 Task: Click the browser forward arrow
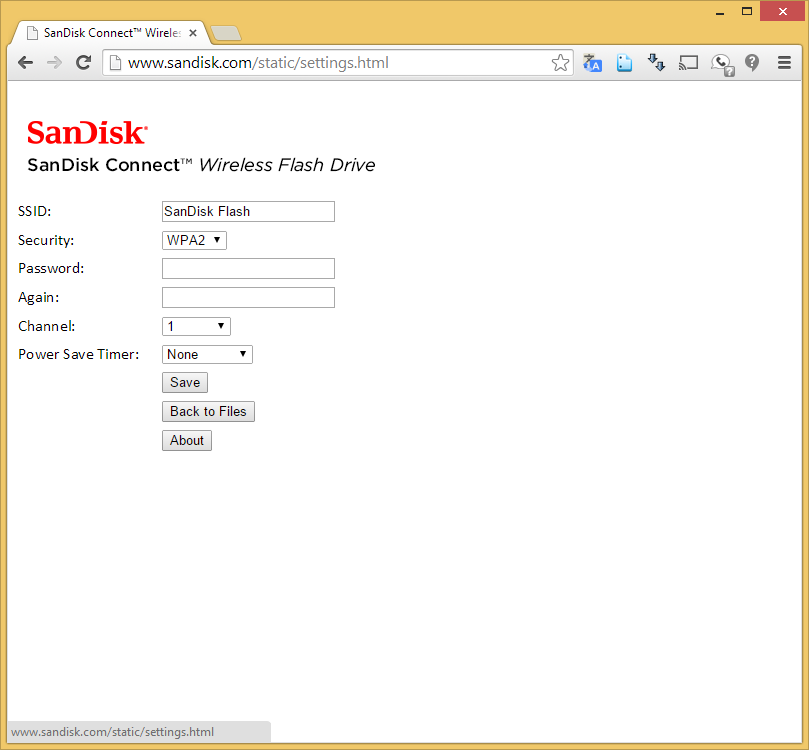[54, 63]
